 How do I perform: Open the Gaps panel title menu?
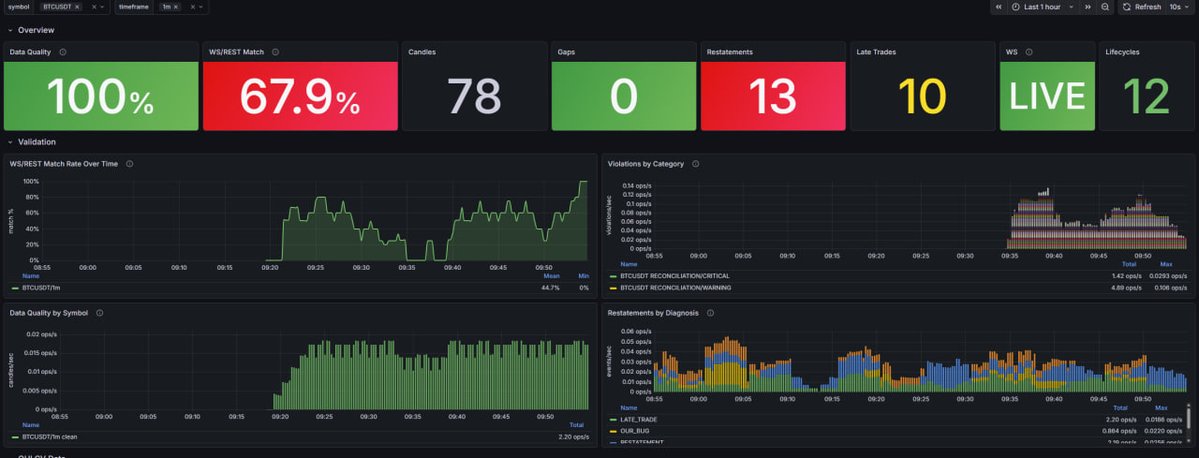[567, 52]
